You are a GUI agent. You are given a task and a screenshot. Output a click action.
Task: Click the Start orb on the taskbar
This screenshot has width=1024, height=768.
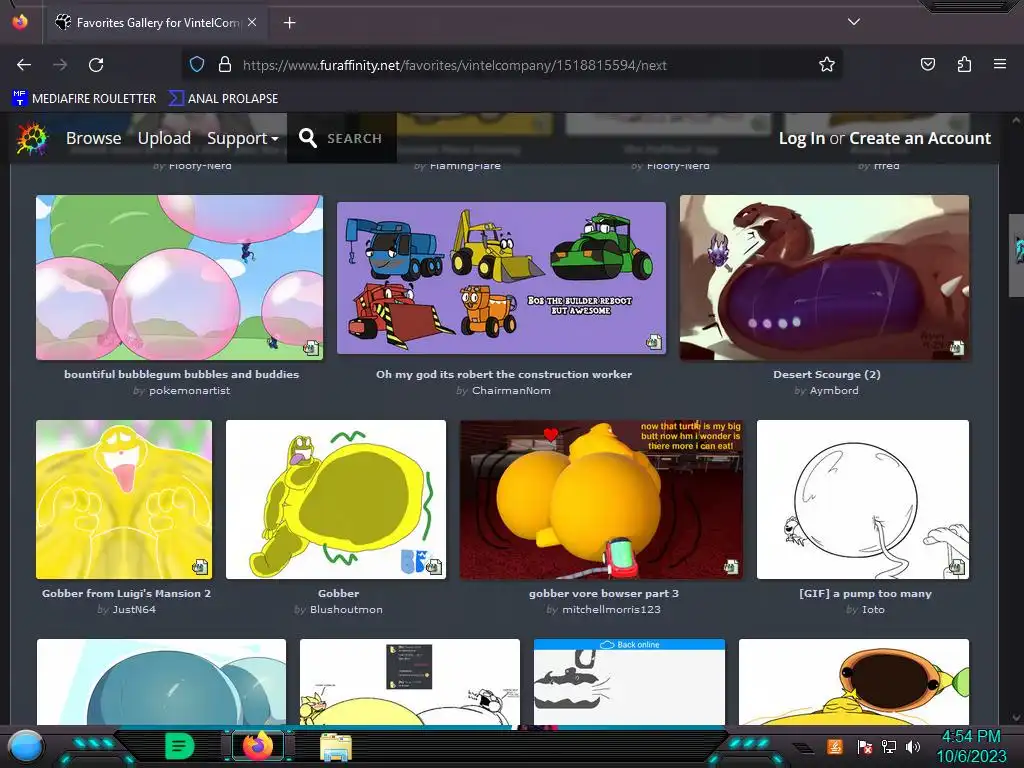[25, 746]
